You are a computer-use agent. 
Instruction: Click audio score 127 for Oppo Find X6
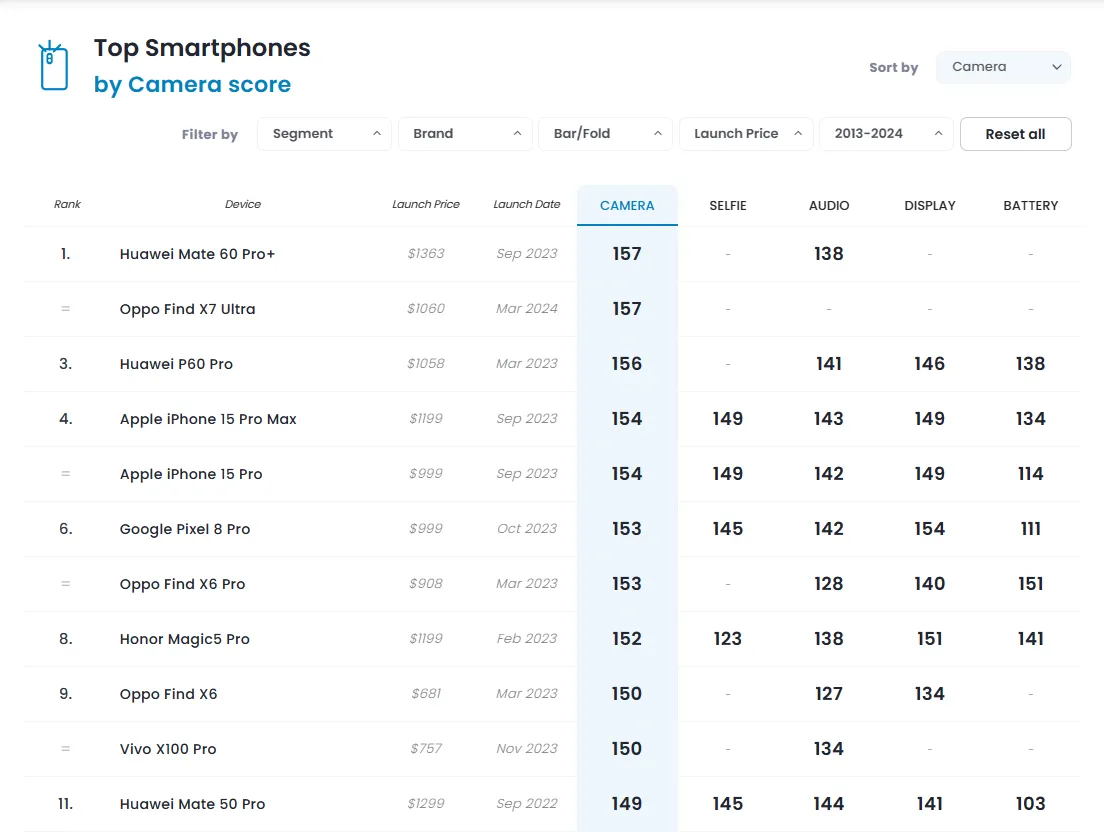point(829,694)
